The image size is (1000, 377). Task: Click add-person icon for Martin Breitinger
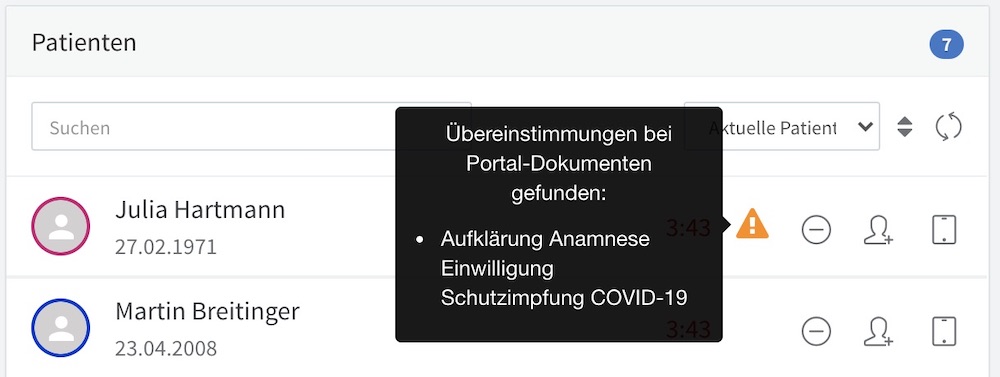point(878,332)
